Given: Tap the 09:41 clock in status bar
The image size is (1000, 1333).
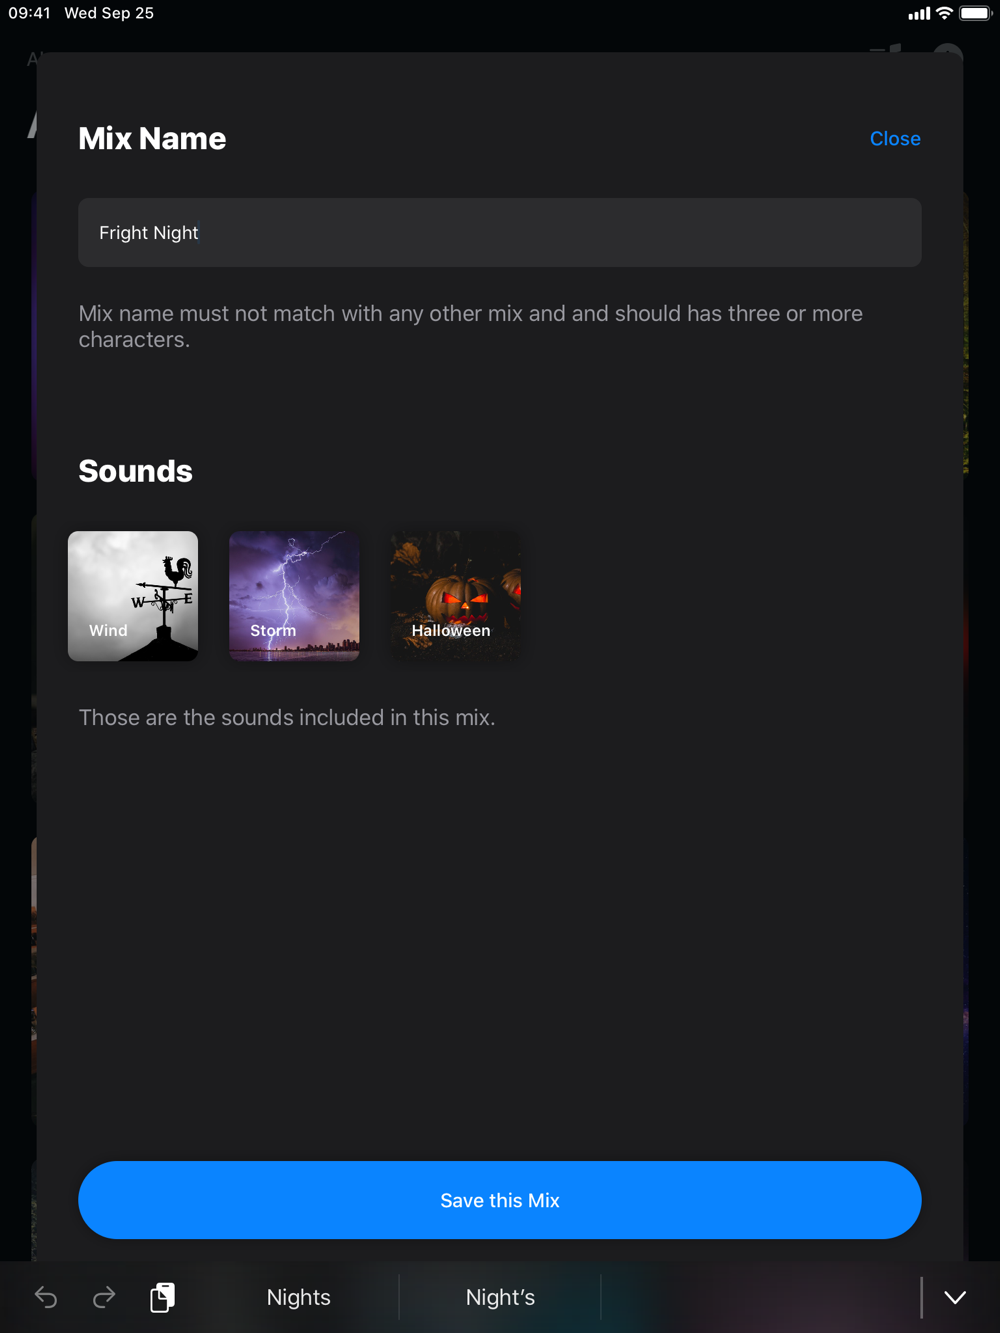Looking at the screenshot, I should (30, 13).
